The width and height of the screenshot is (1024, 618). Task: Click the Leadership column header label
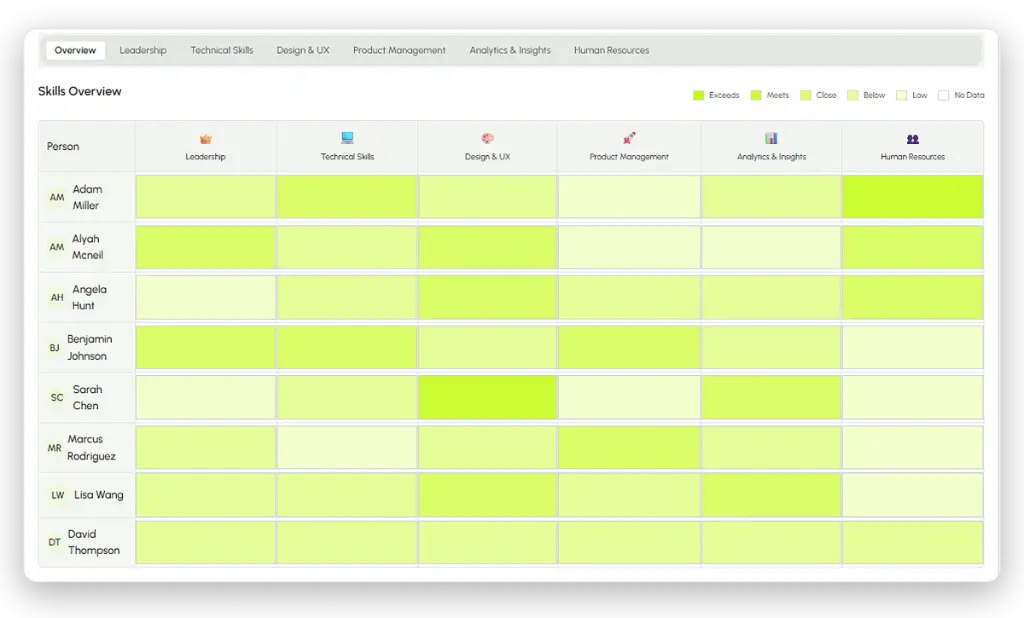(x=206, y=157)
